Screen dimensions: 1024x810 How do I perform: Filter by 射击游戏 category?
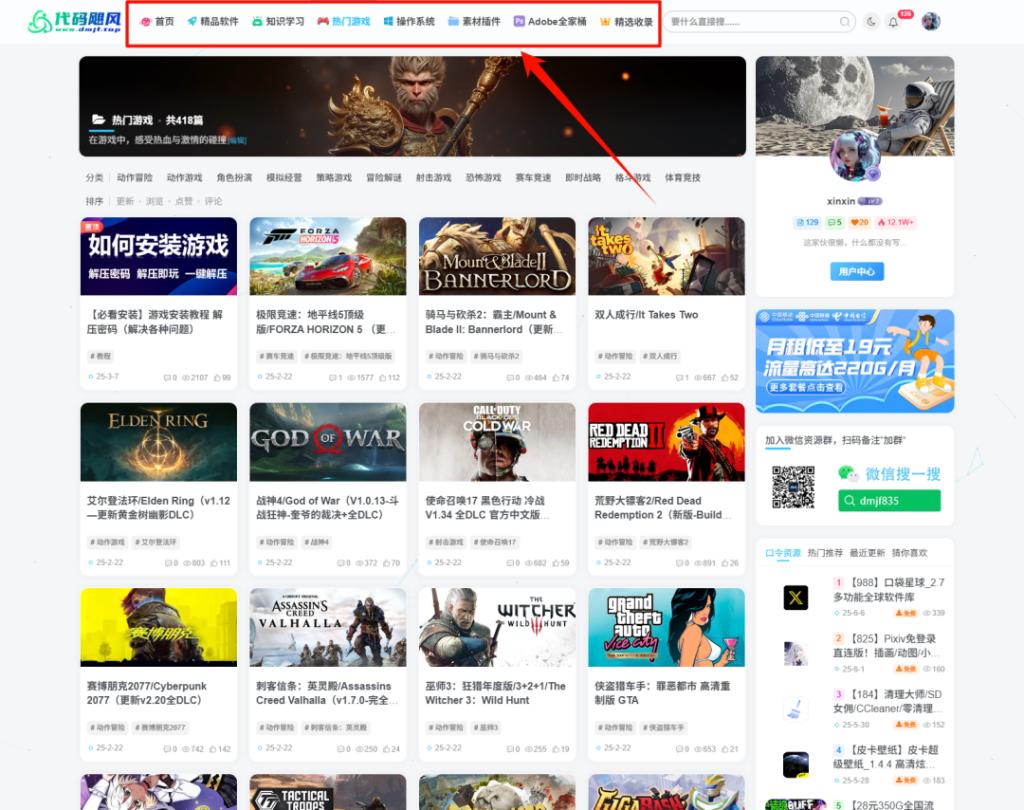(x=434, y=178)
